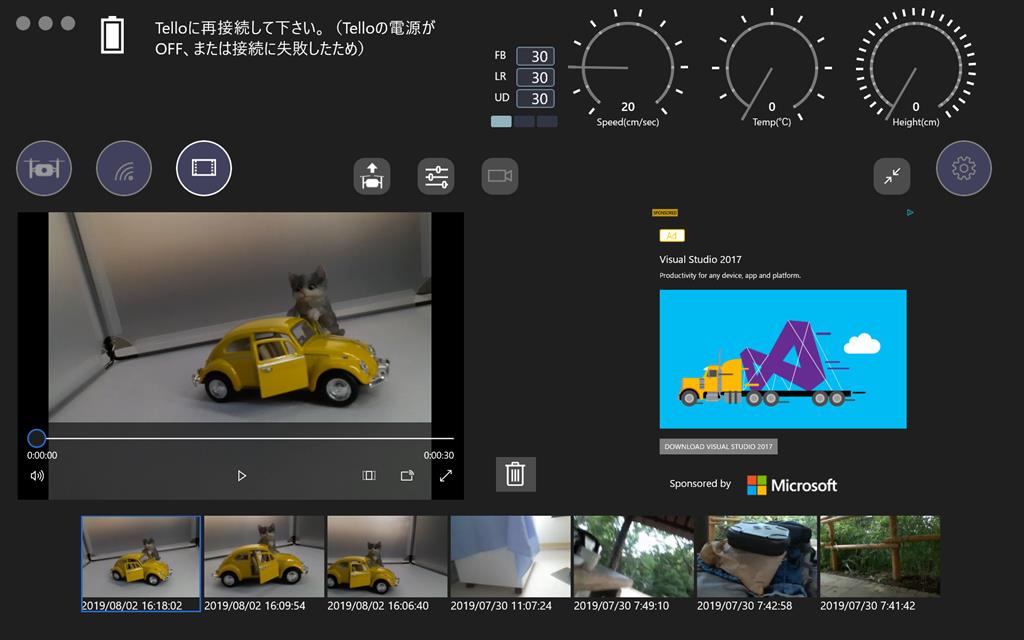This screenshot has width=1024, height=640.
Task: Click the shrink view arrows icon
Action: 892,176
